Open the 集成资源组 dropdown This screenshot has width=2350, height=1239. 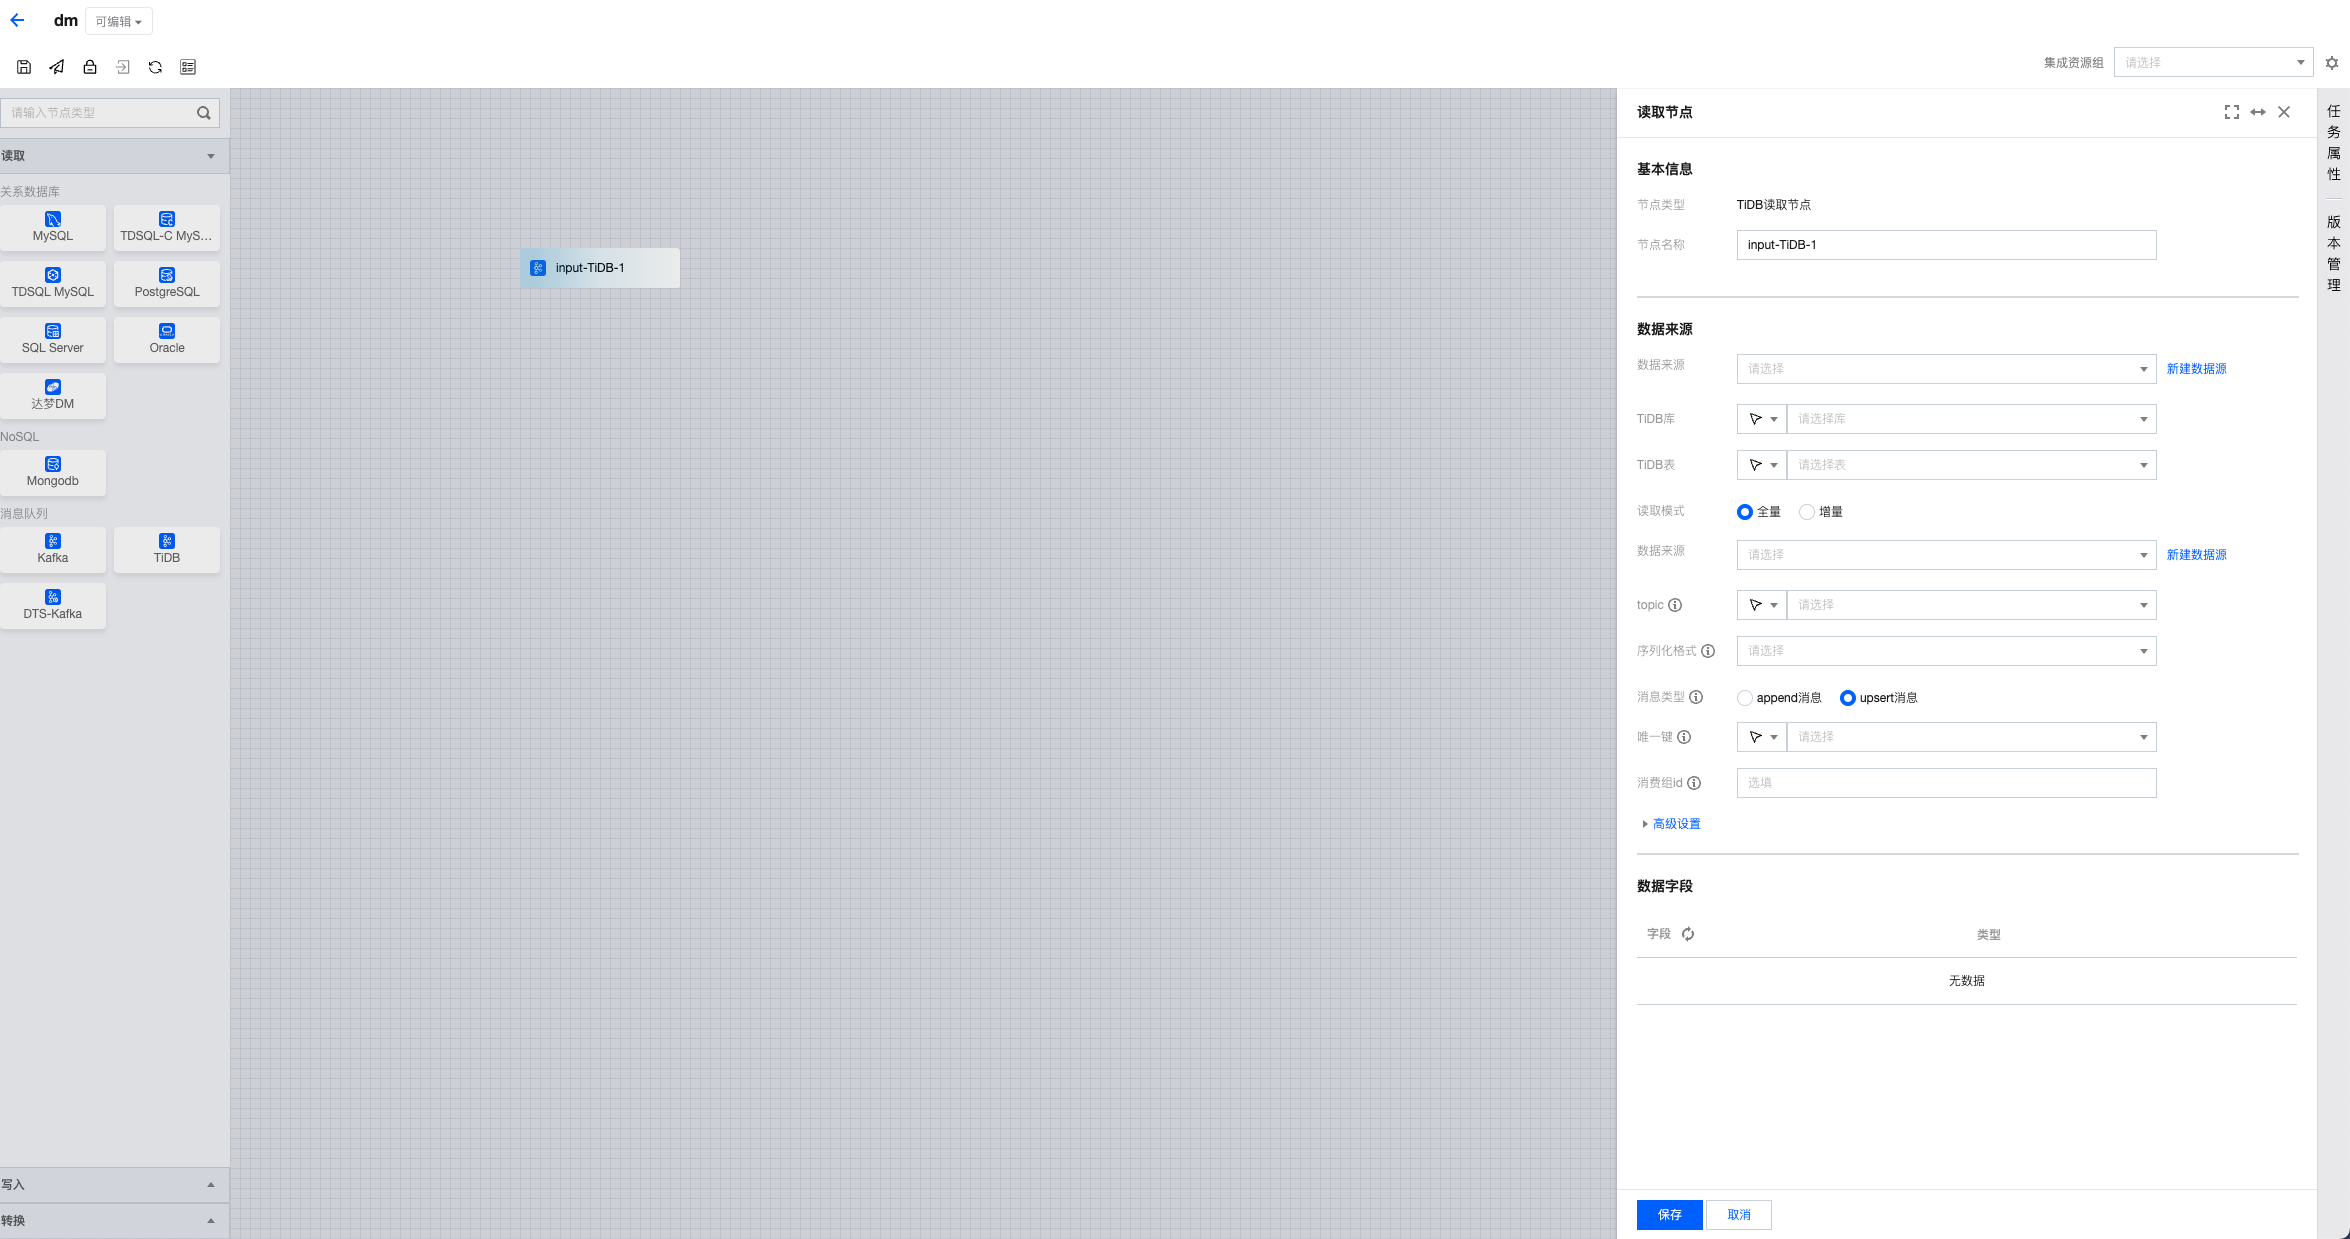coord(2212,63)
